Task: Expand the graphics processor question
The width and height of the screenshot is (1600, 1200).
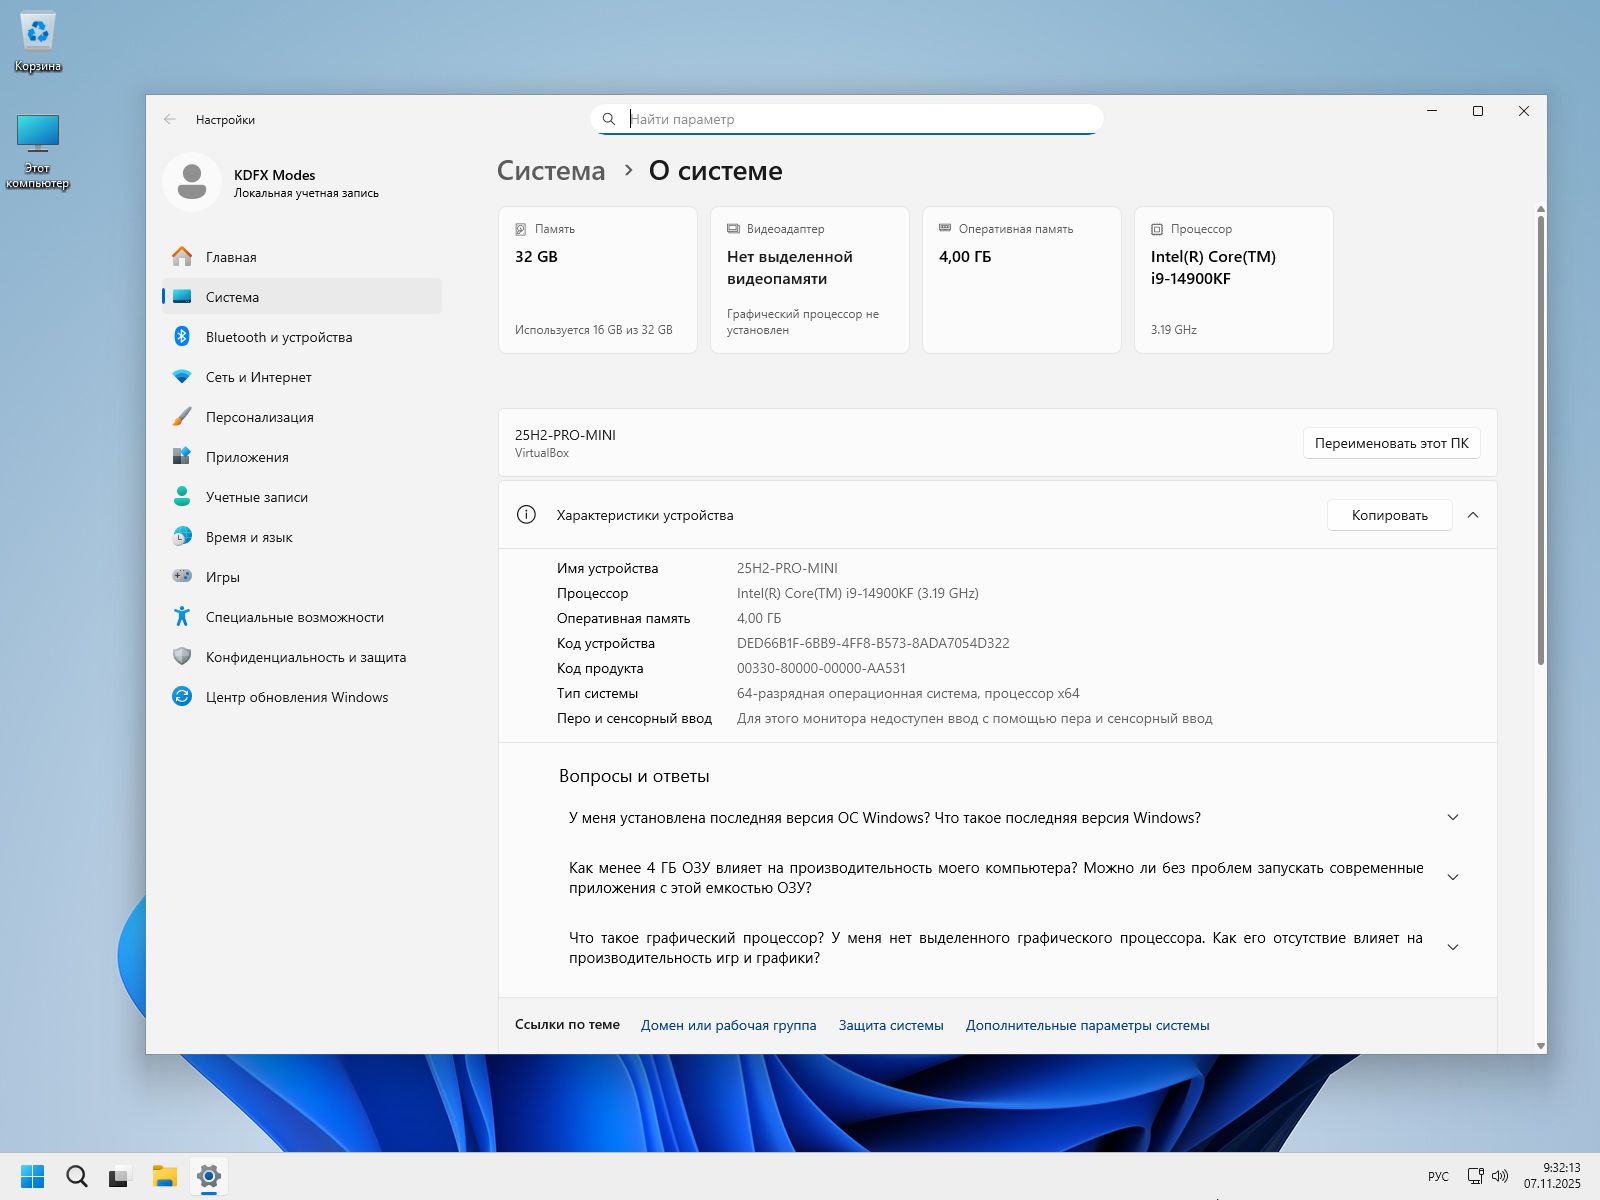Action: tap(1453, 948)
